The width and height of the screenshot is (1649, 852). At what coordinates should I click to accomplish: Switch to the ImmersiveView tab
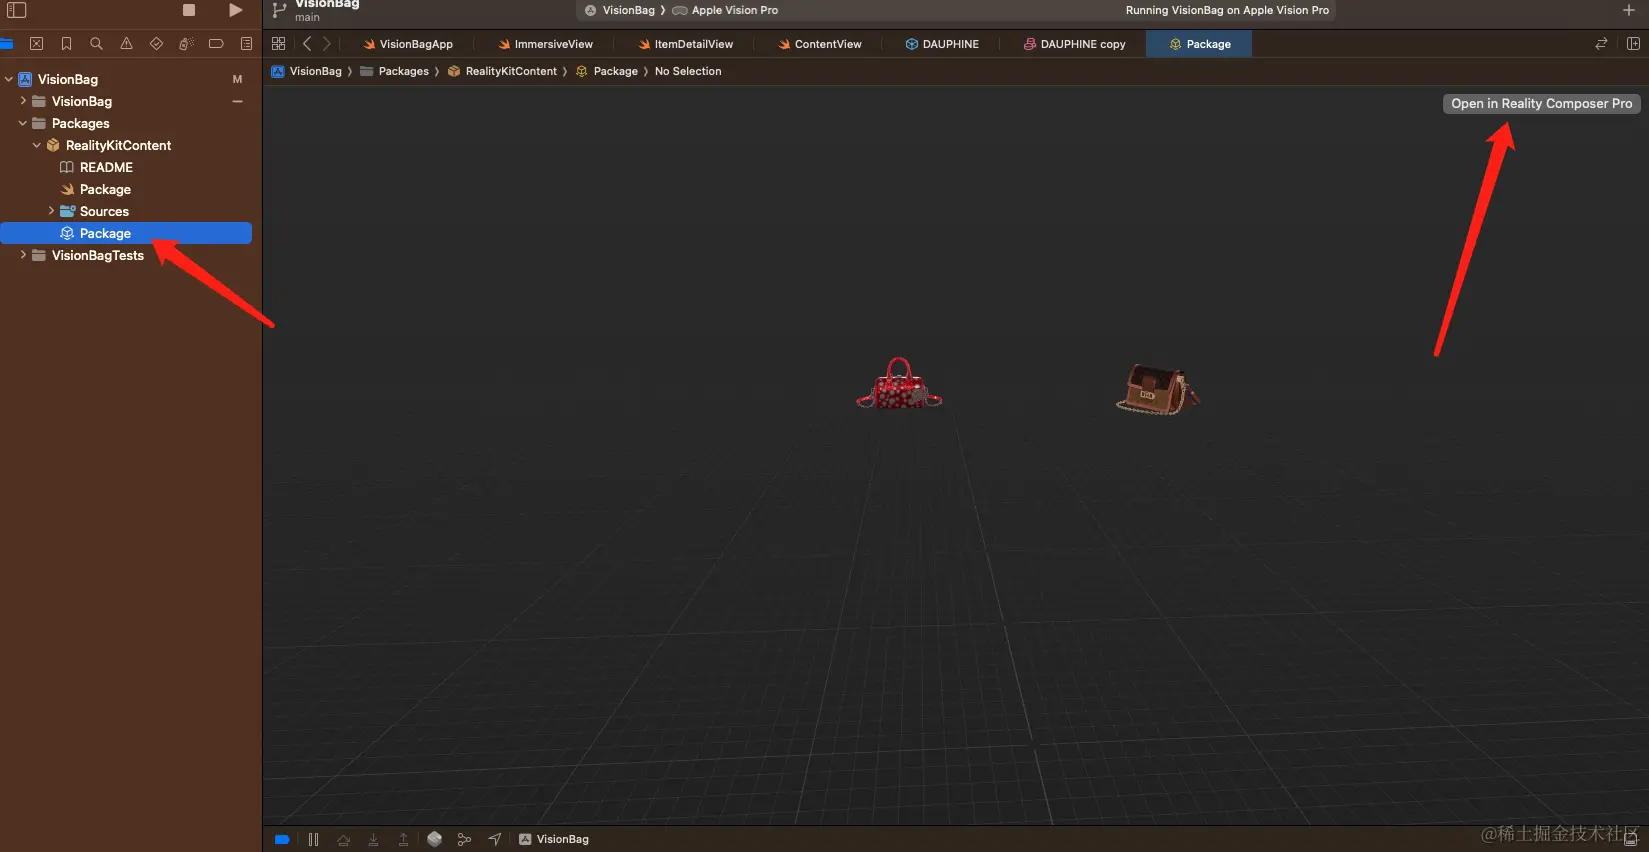point(546,44)
